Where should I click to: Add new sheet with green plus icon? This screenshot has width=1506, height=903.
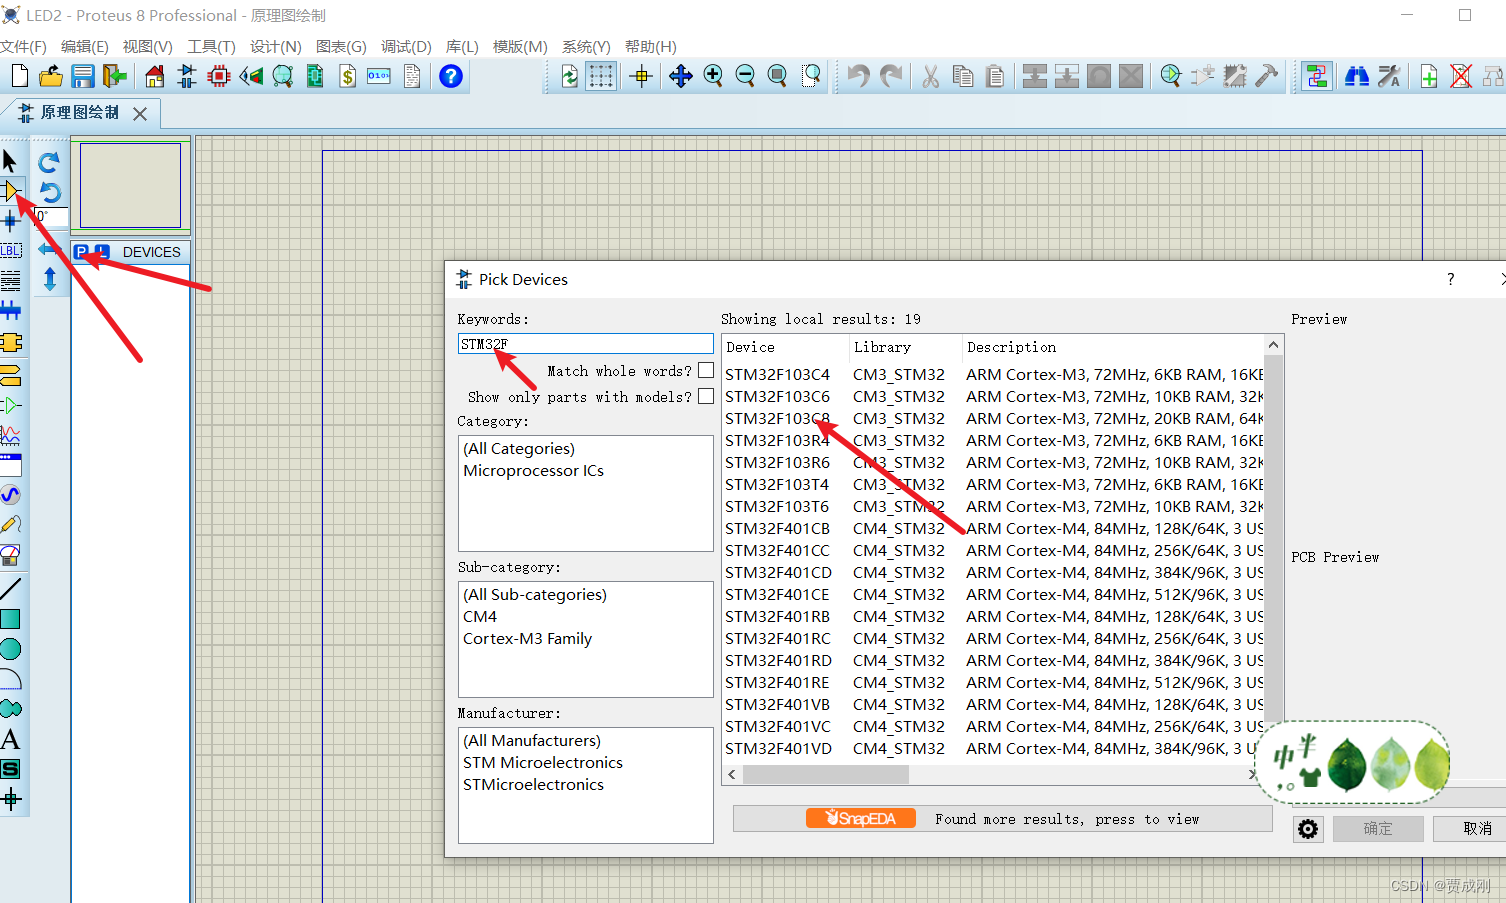point(1429,76)
